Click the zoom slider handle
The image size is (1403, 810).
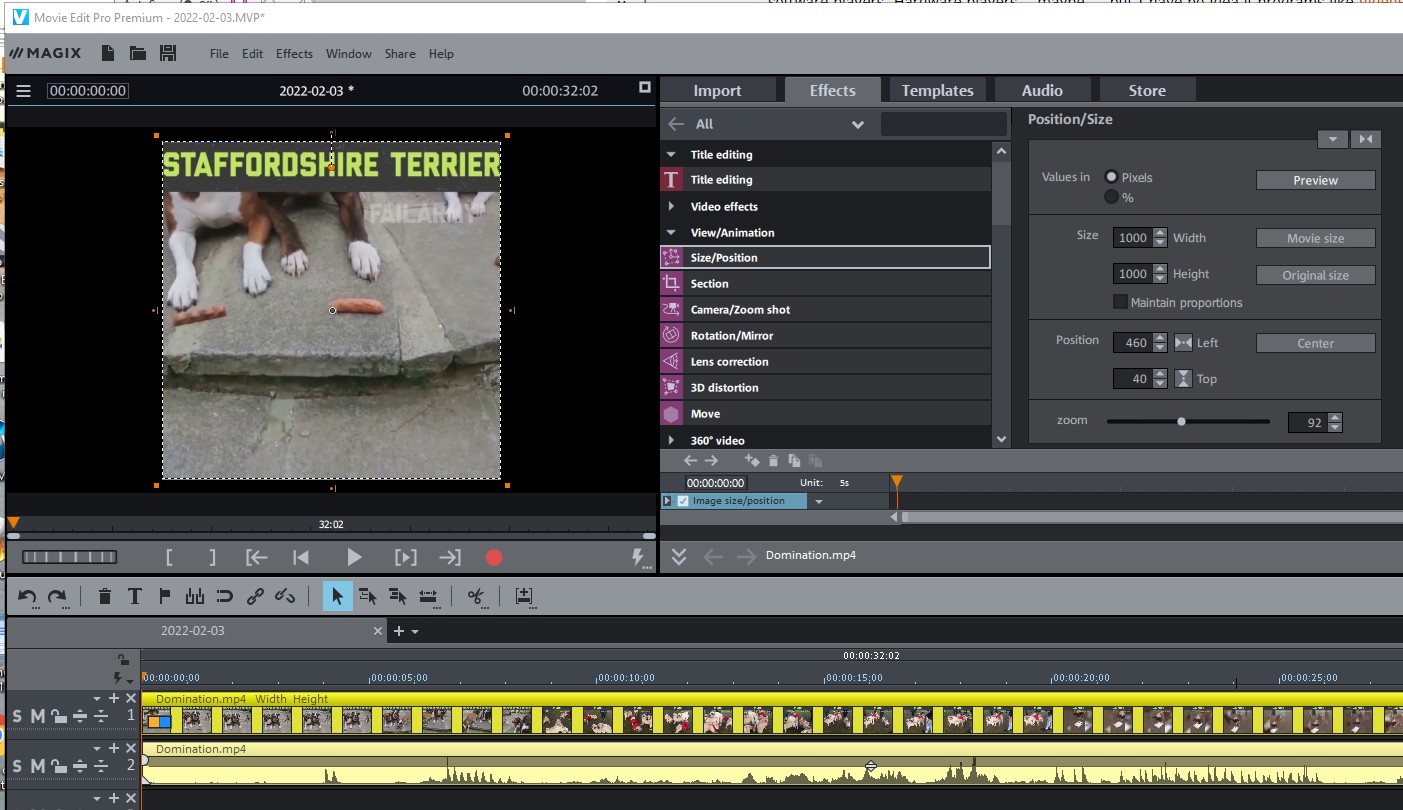coord(1181,422)
